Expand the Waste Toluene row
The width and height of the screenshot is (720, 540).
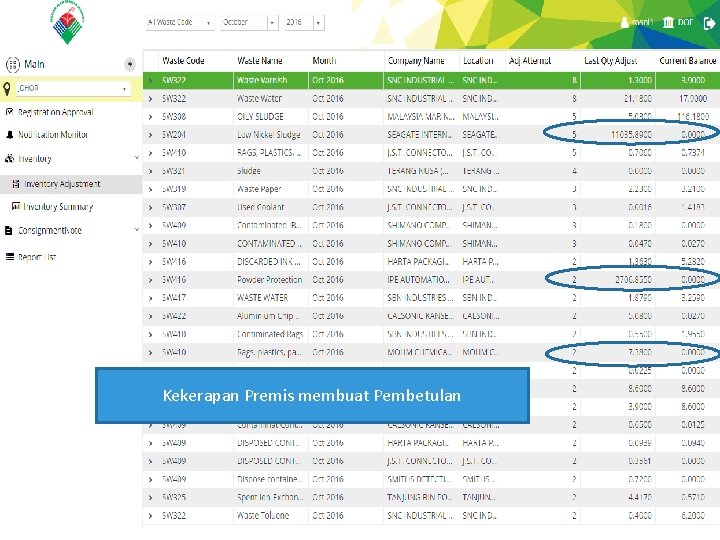point(150,516)
